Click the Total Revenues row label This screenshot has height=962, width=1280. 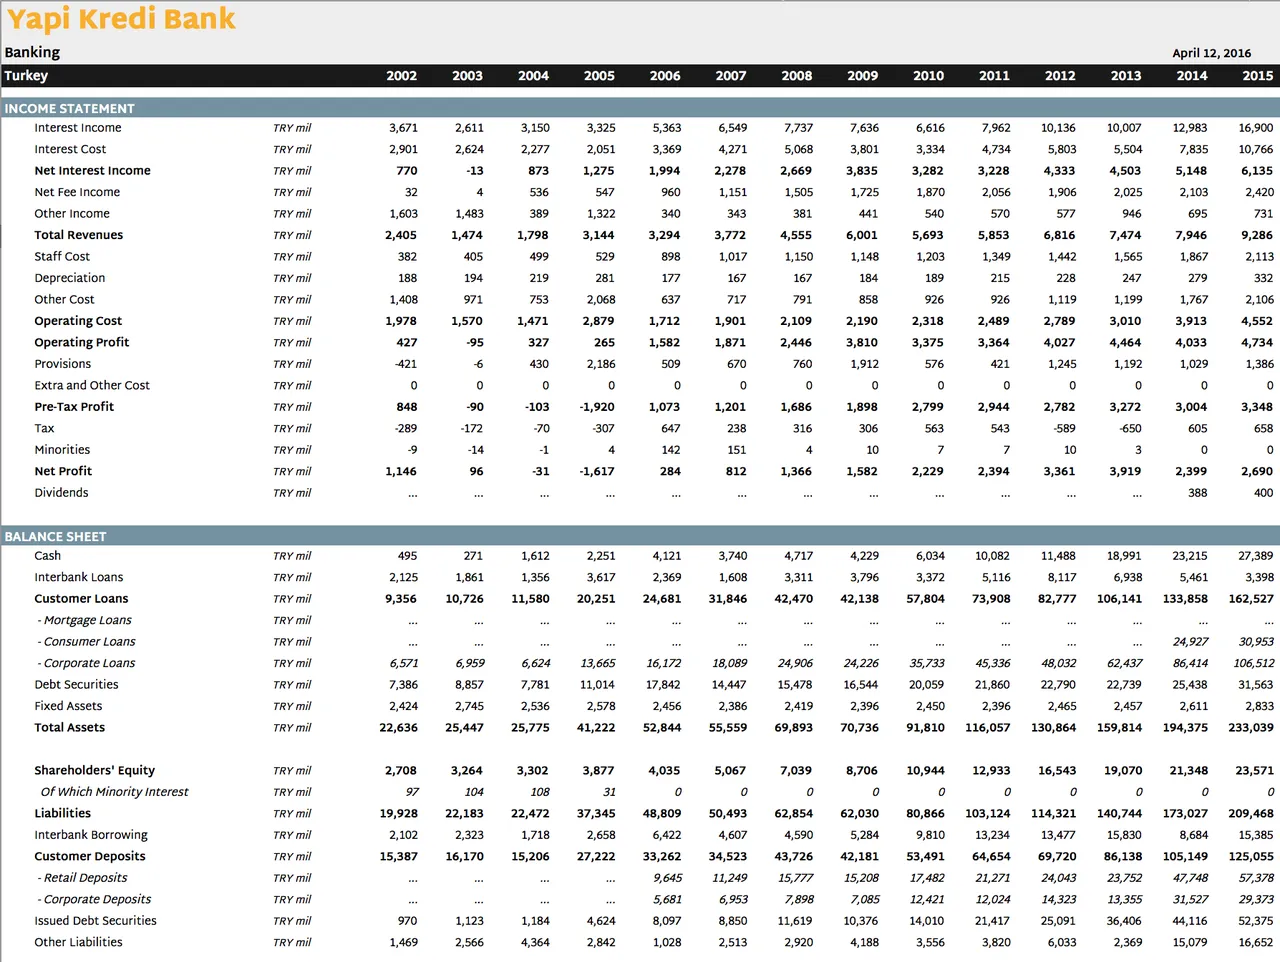coord(79,235)
